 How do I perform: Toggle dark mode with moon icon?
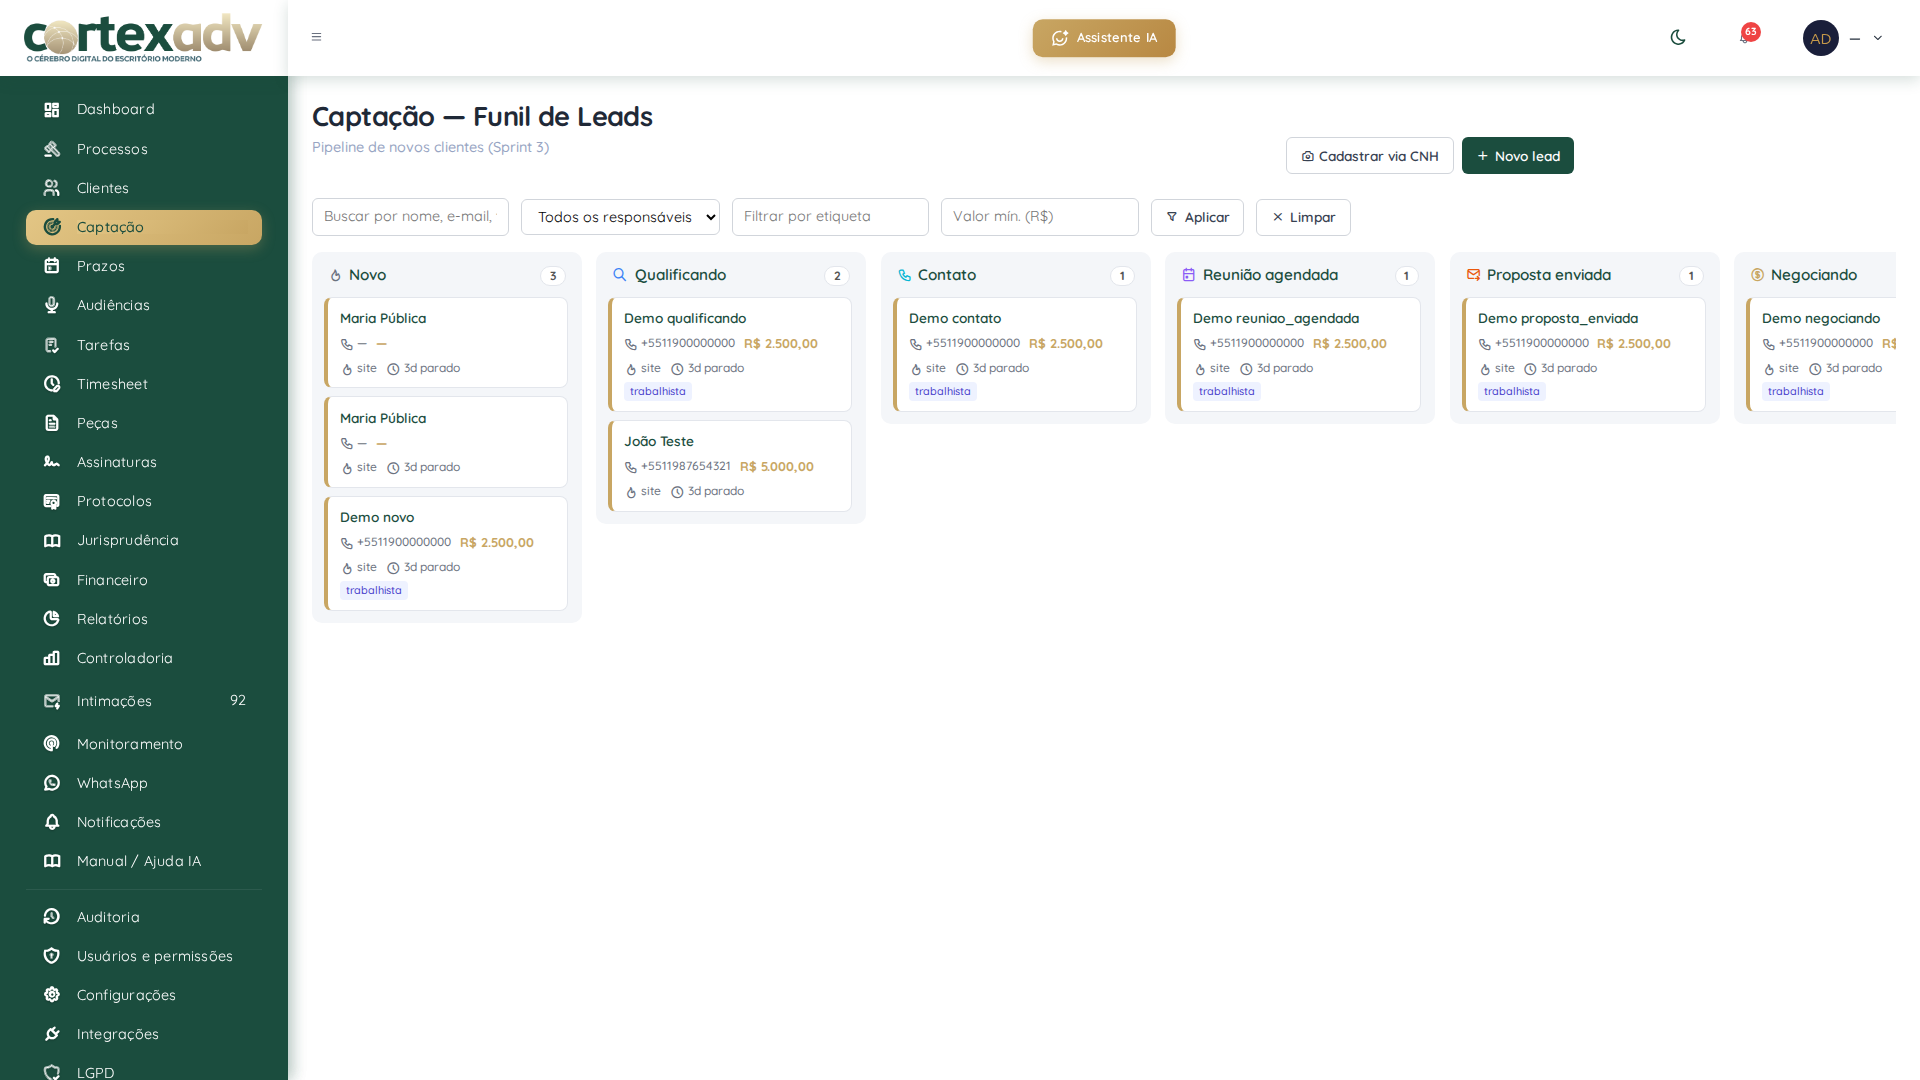point(1678,37)
